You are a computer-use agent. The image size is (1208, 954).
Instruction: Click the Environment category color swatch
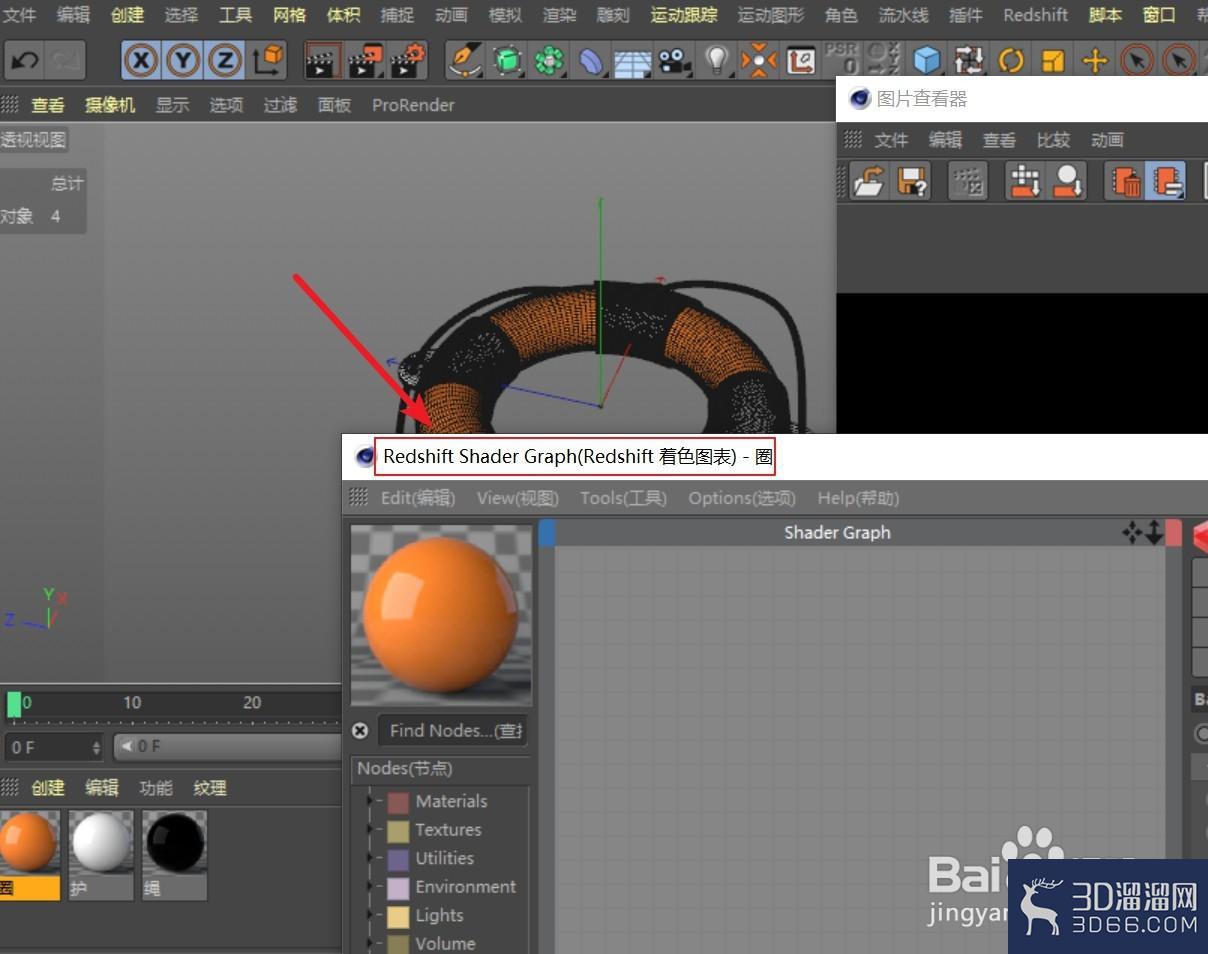click(x=399, y=888)
